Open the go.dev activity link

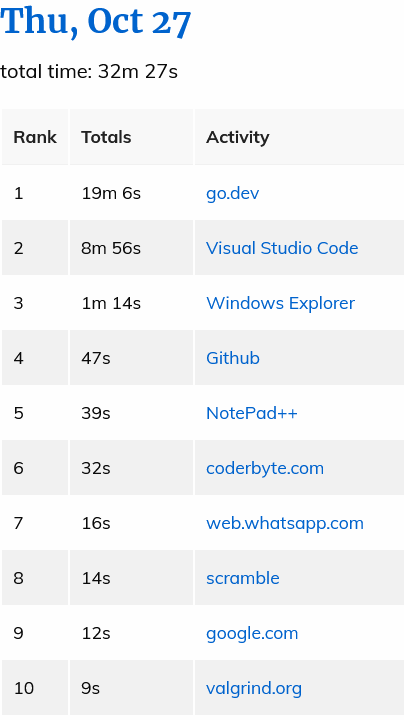[x=232, y=193]
